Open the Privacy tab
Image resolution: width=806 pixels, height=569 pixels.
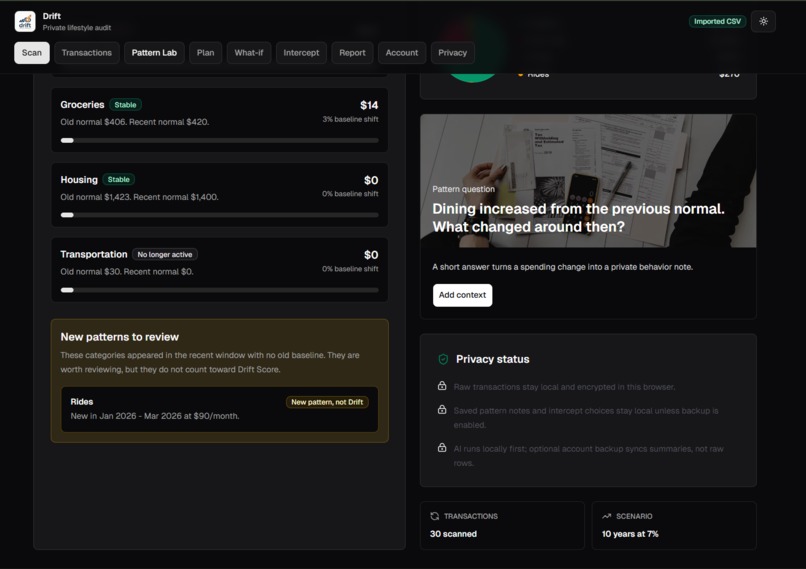[x=452, y=53]
